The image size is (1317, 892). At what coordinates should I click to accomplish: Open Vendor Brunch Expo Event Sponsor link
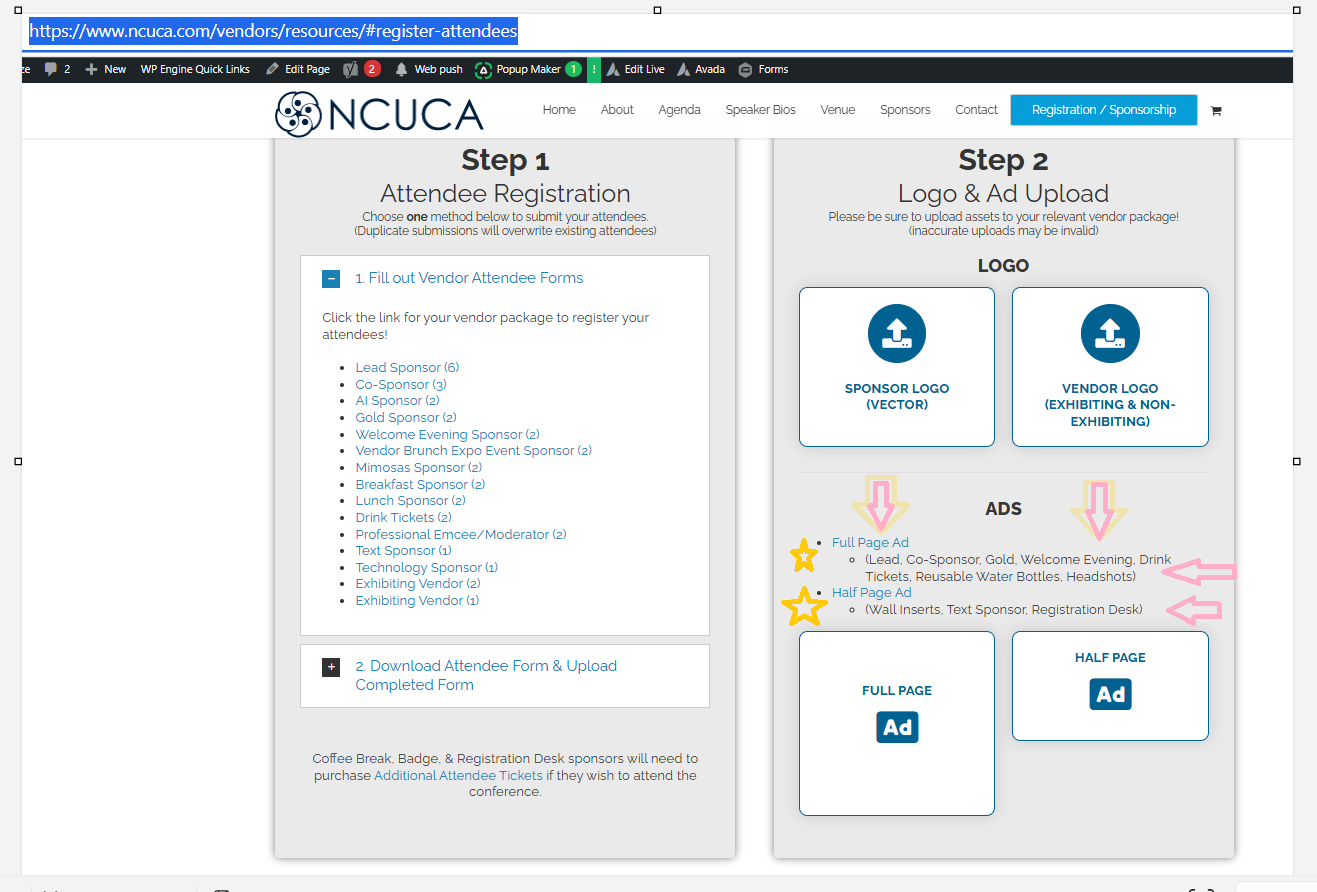click(474, 451)
